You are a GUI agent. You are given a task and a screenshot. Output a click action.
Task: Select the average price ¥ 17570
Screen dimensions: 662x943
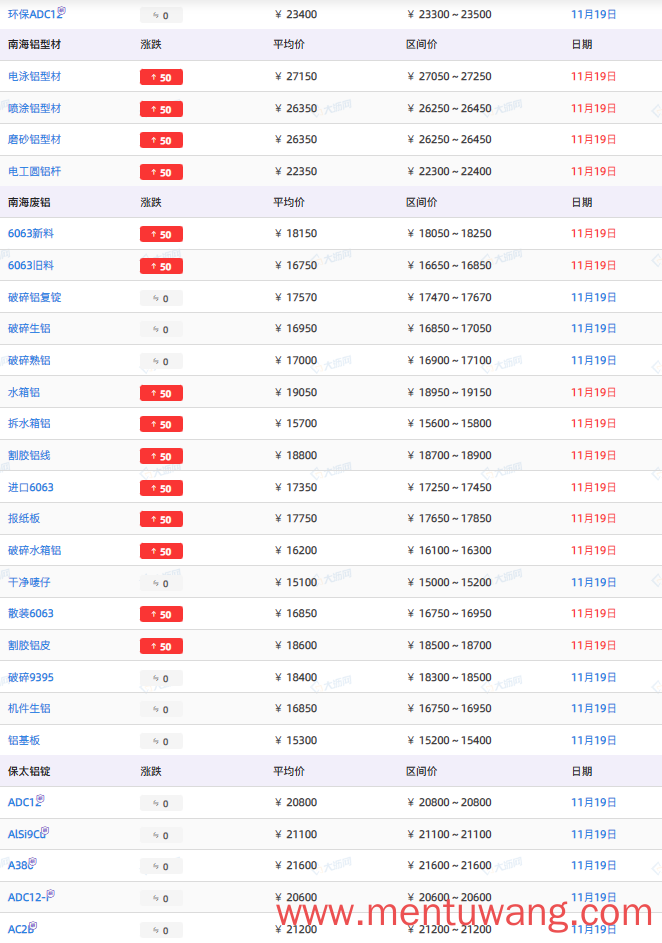[296, 297]
